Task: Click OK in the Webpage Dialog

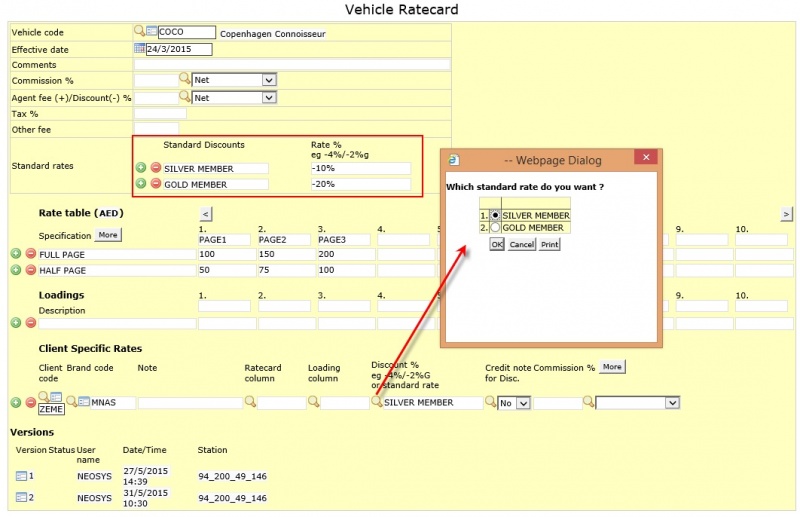Action: point(496,244)
